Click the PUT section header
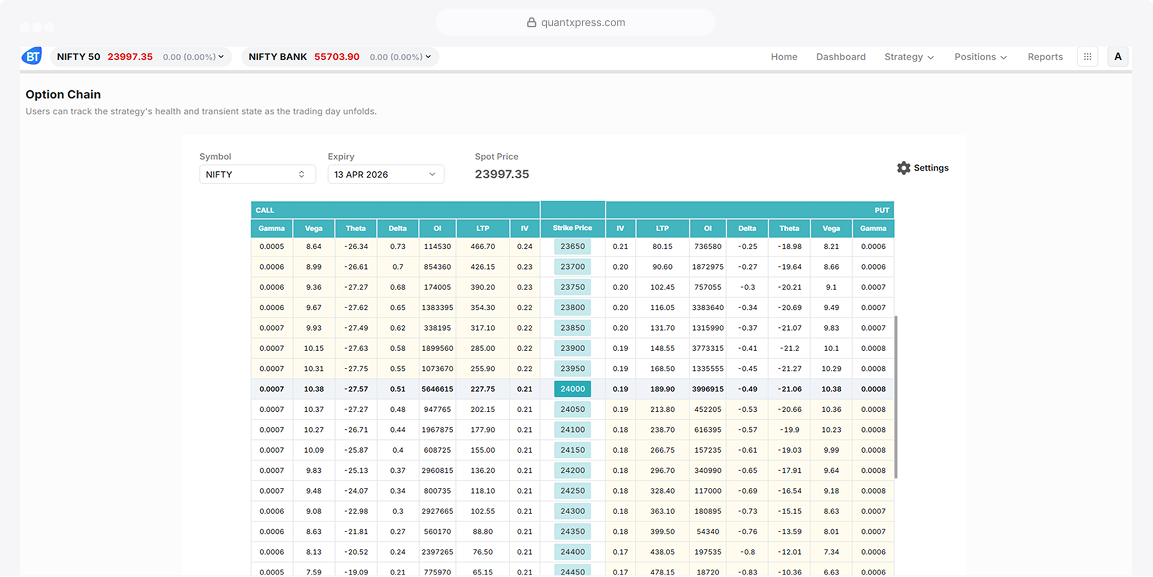 [x=750, y=210]
